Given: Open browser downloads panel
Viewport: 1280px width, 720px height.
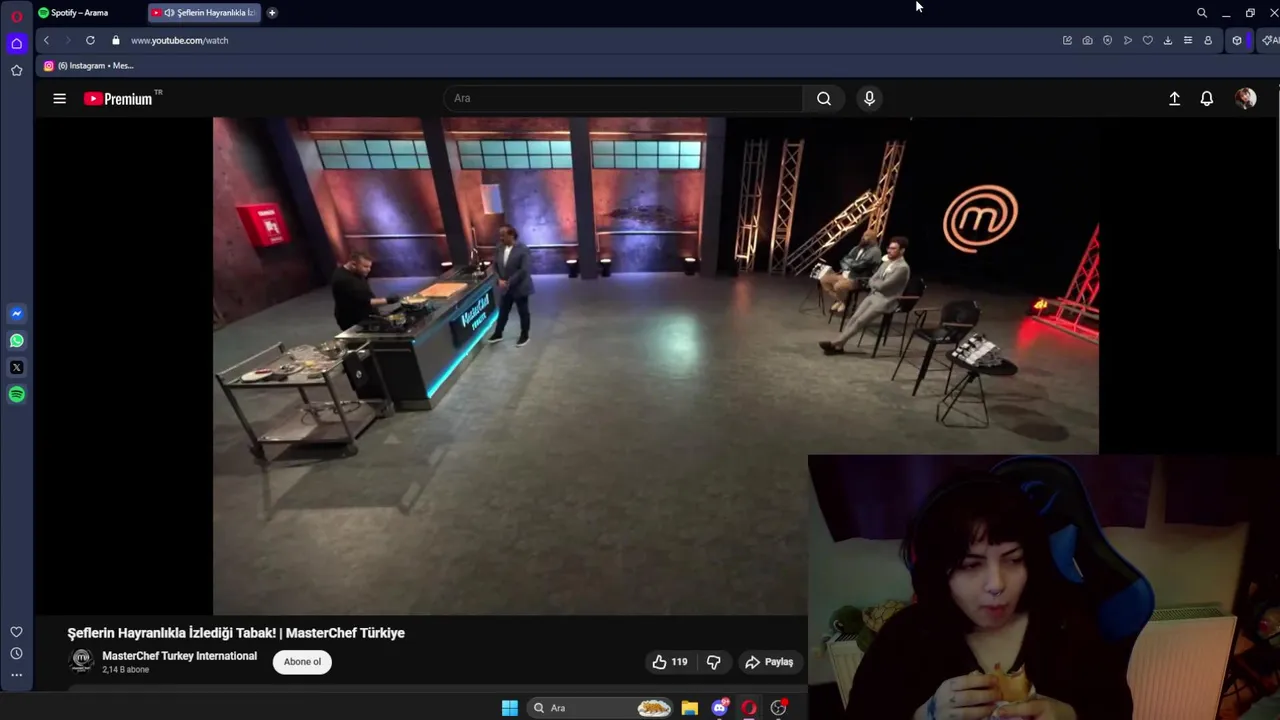Looking at the screenshot, I should click(x=1167, y=40).
